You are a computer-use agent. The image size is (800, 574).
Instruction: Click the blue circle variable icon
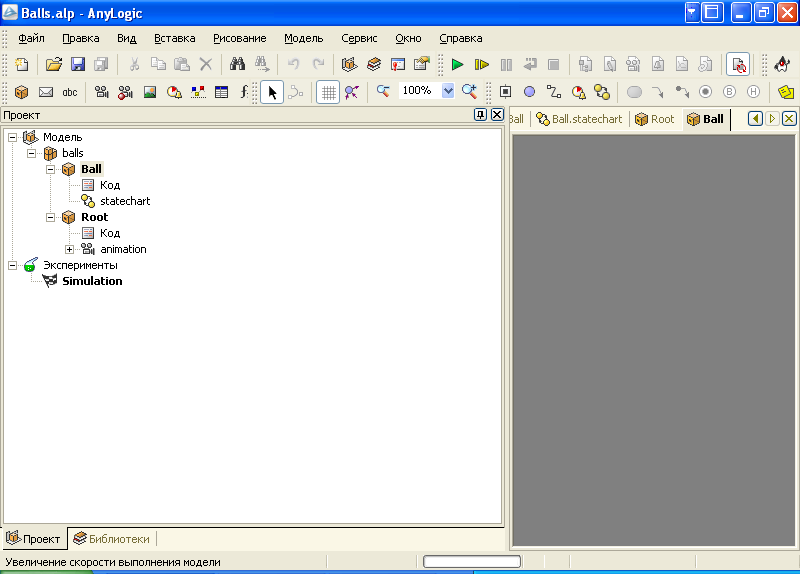point(530,92)
